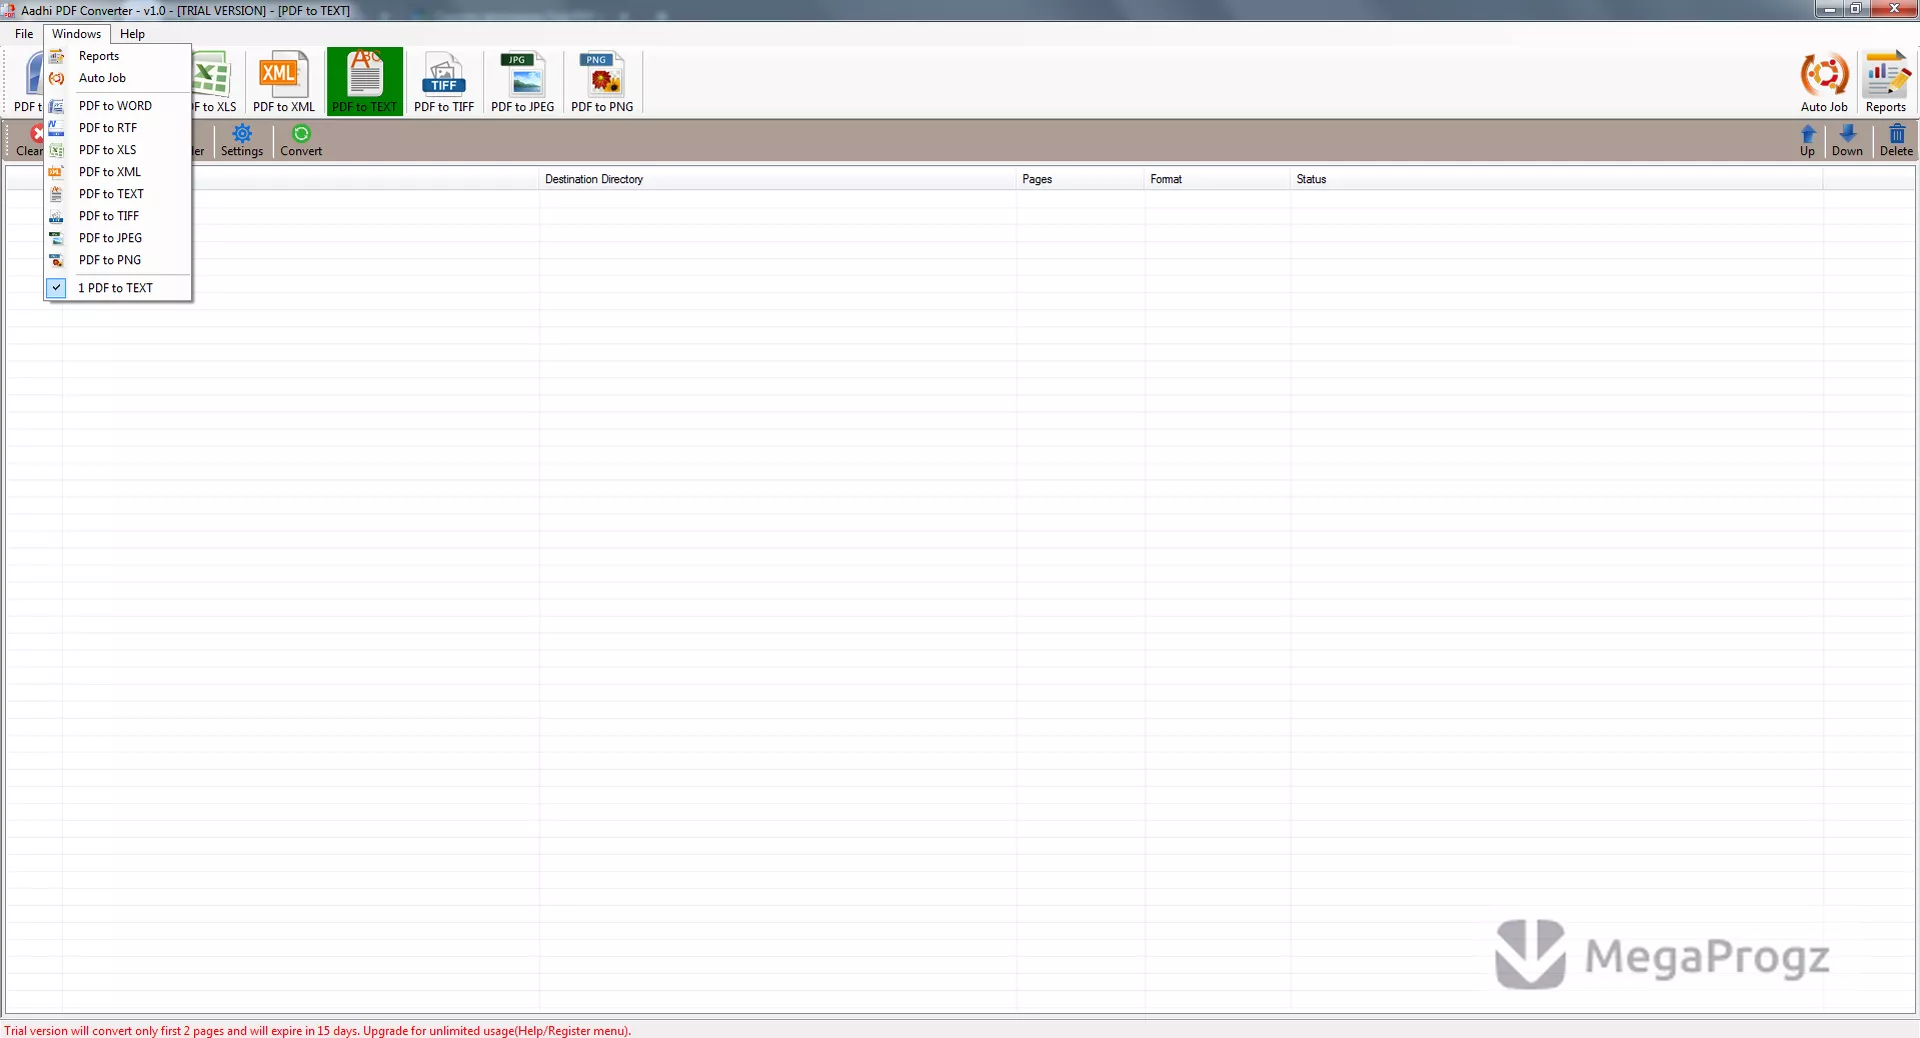The width and height of the screenshot is (1920, 1038).
Task: Open the Settings gear in the toolbar
Action: click(242, 140)
